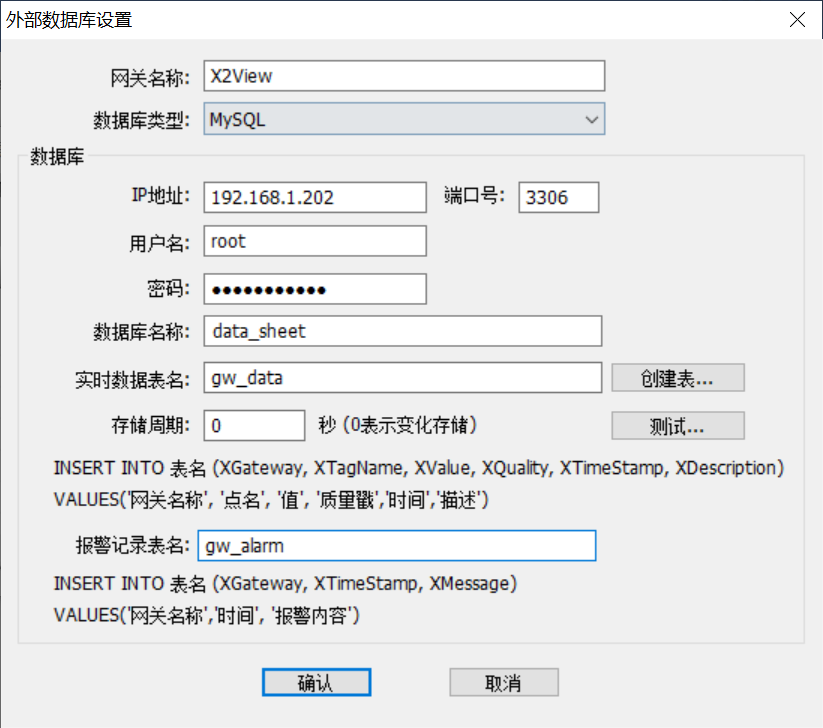Click the 密码 password field
The height and width of the screenshot is (728, 823).
pos(315,289)
